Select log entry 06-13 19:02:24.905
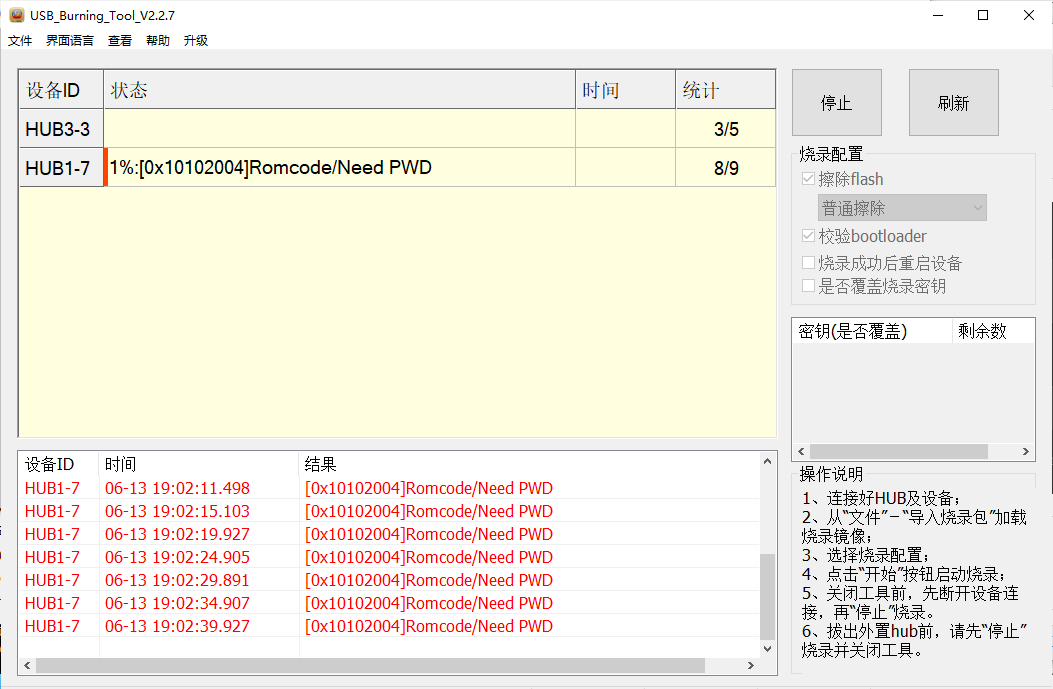This screenshot has width=1053, height=689. 390,557
